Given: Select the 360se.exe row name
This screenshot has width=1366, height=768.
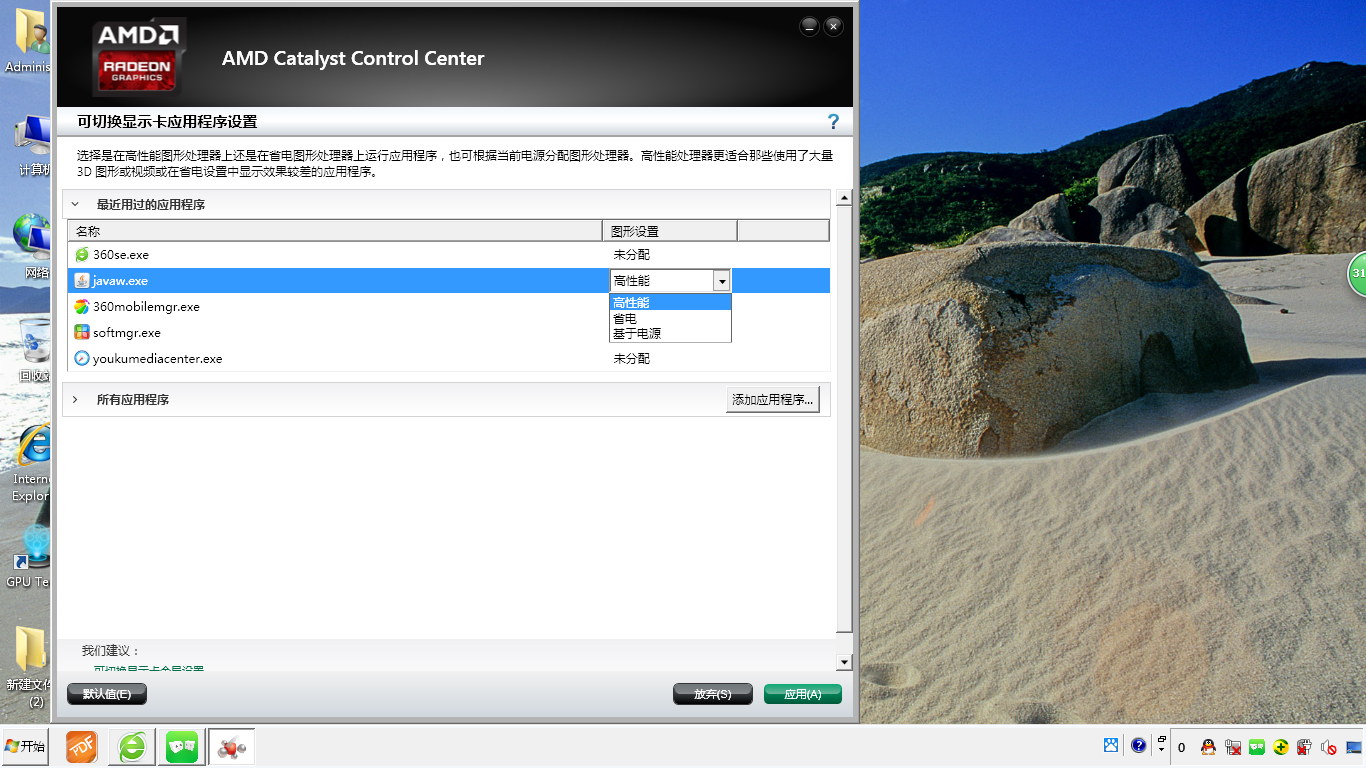Looking at the screenshot, I should click(121, 255).
